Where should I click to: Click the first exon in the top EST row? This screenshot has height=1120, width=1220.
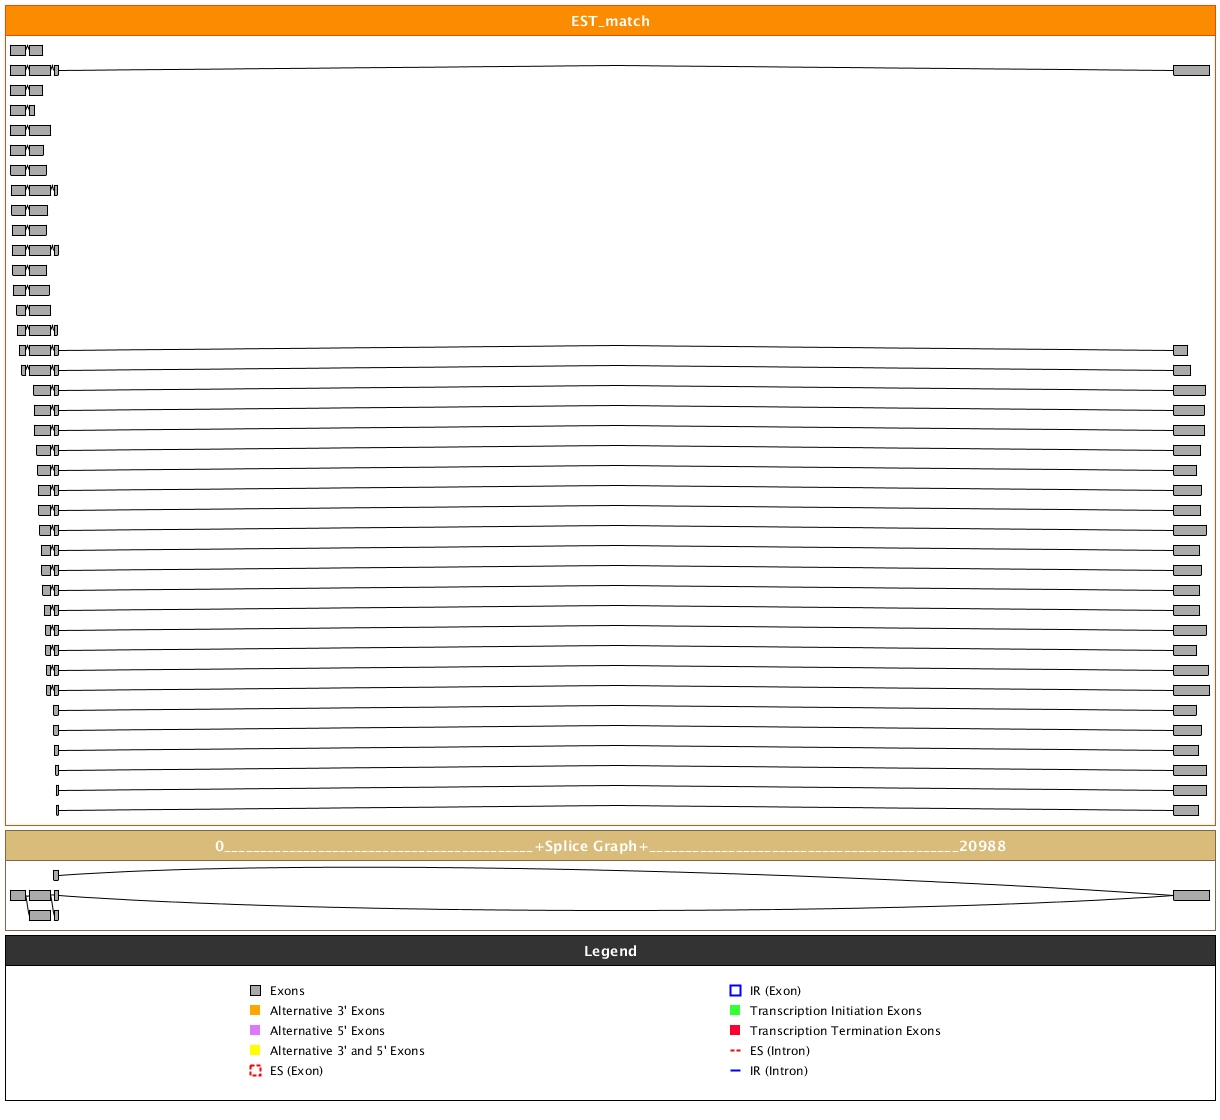(x=18, y=50)
